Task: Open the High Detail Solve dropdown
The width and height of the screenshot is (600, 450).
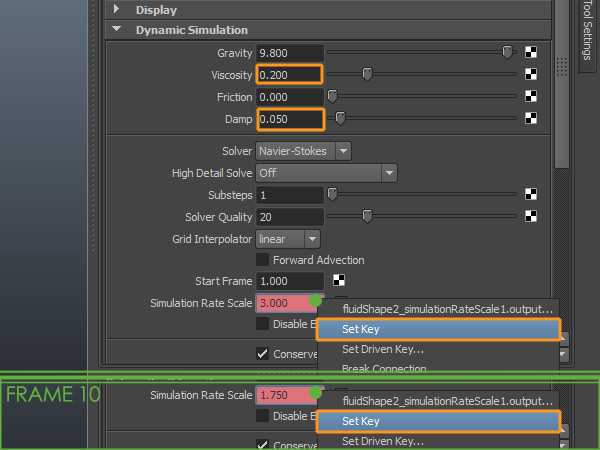Action: [x=327, y=173]
